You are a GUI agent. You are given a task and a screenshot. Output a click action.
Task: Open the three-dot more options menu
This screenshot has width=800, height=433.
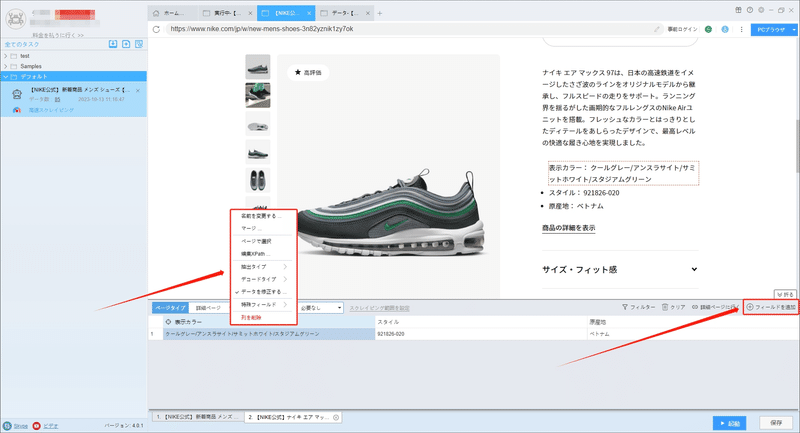[x=741, y=29]
